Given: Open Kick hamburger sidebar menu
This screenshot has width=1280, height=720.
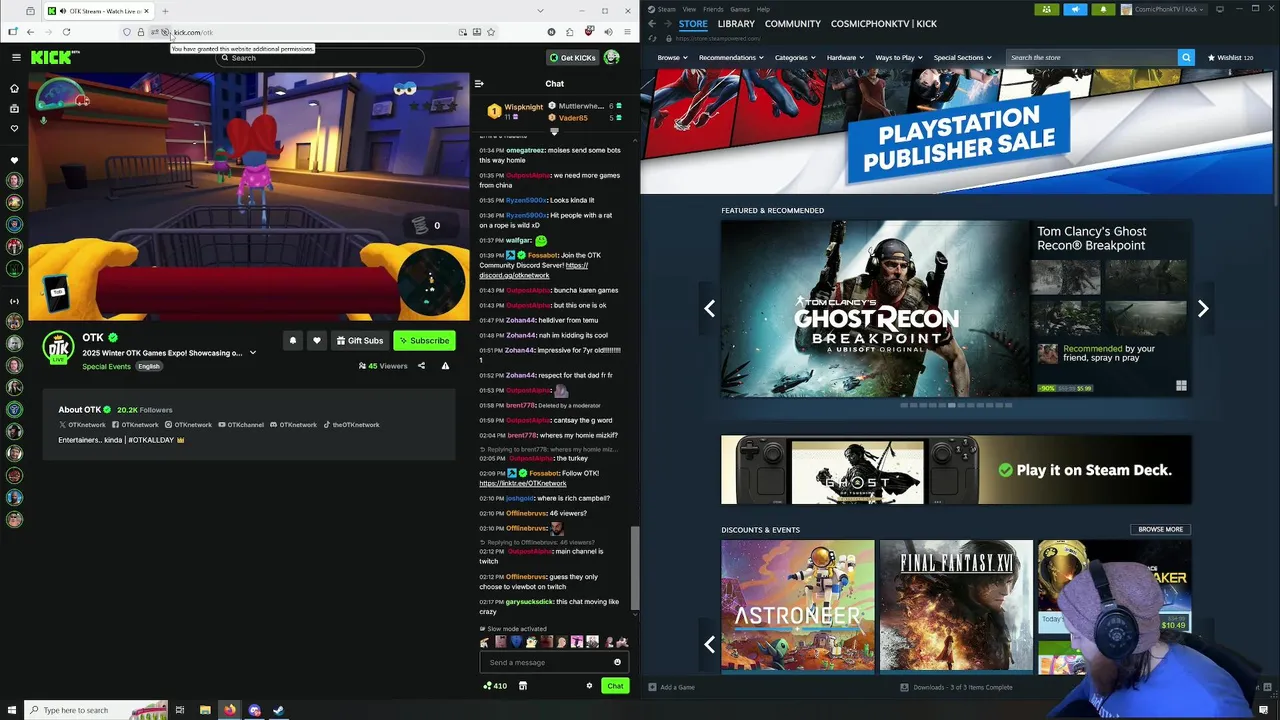Looking at the screenshot, I should tap(16, 57).
